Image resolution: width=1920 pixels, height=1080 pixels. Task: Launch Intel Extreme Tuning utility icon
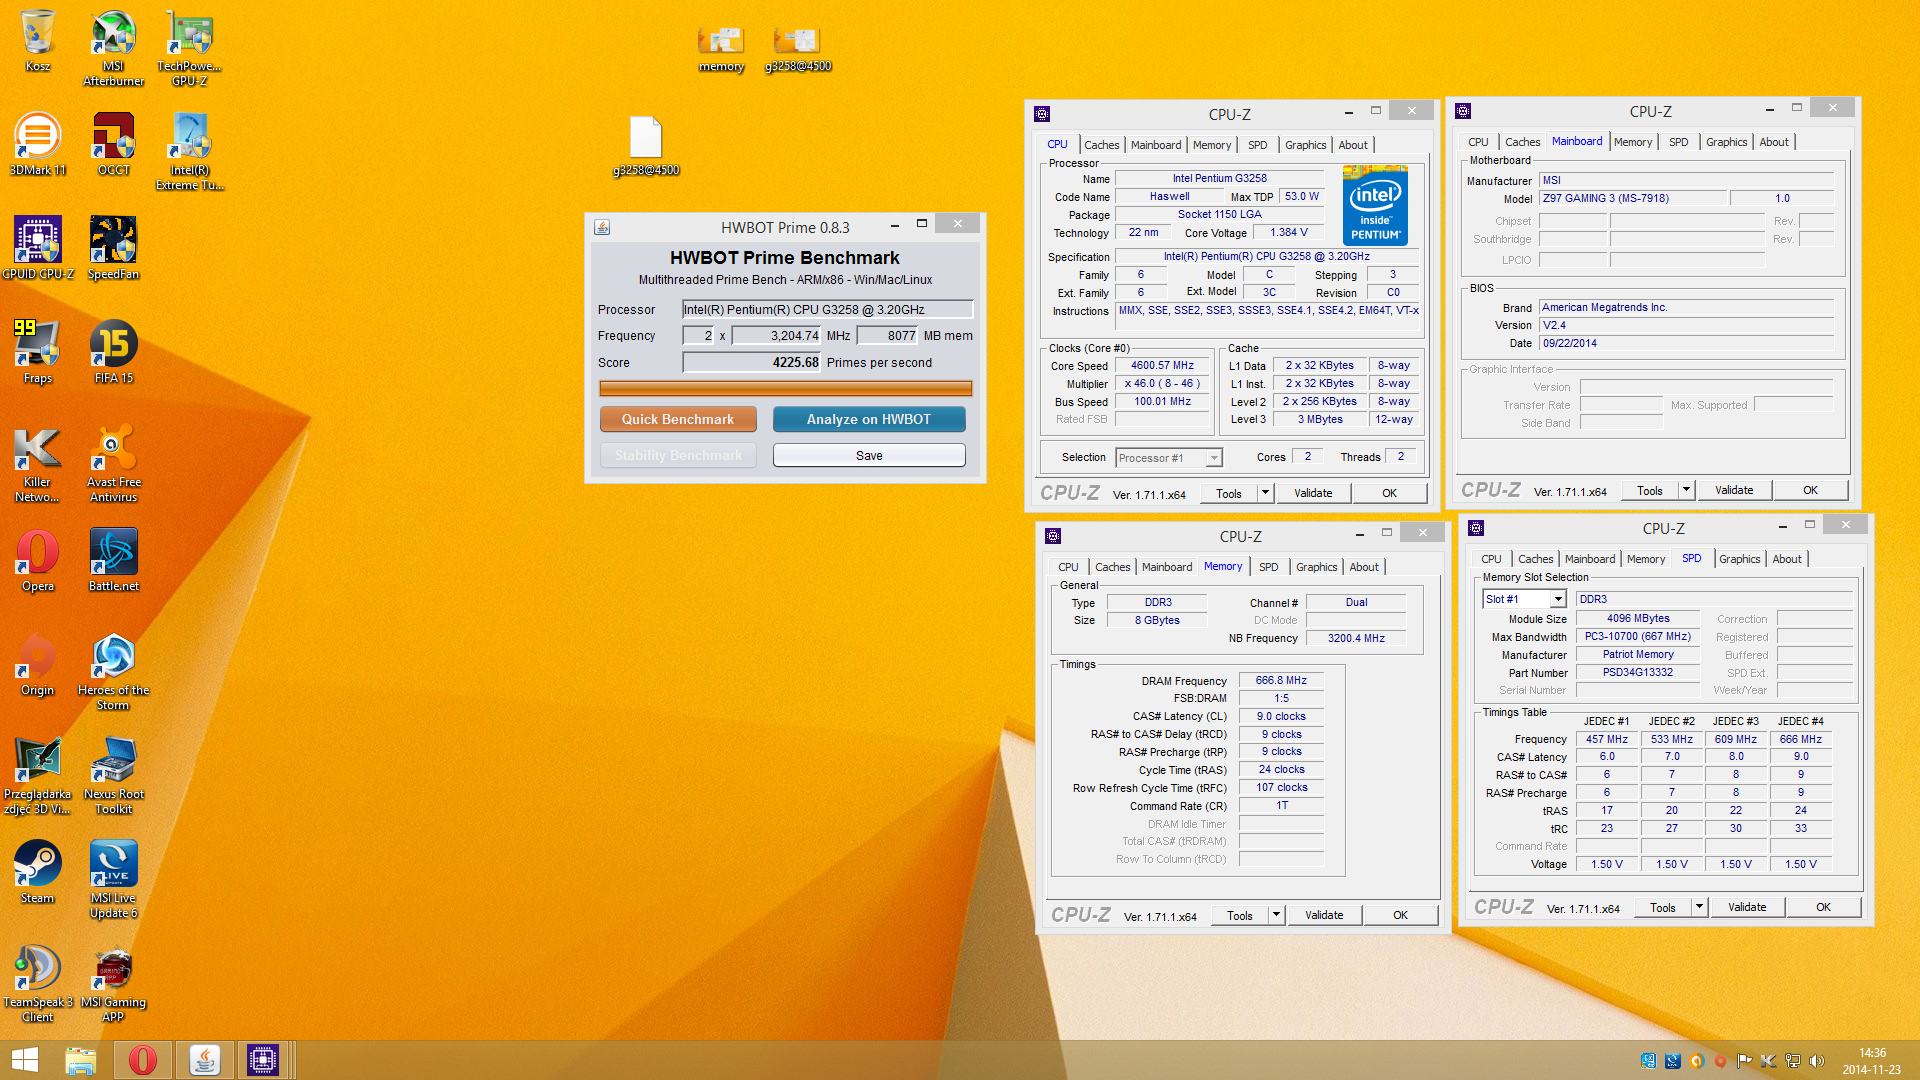pyautogui.click(x=189, y=152)
